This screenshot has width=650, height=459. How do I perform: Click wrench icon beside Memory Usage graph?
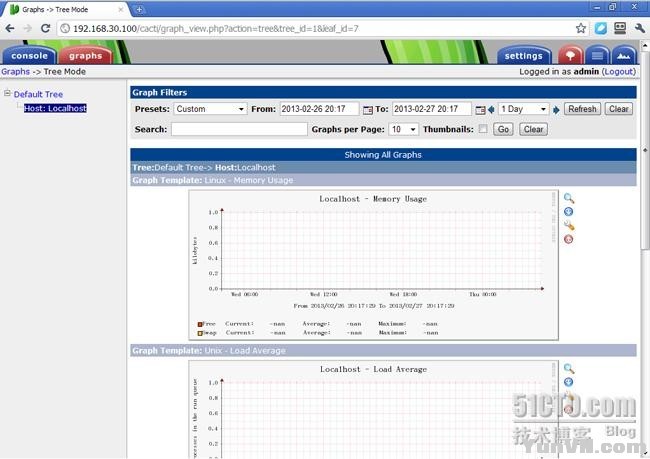569,226
